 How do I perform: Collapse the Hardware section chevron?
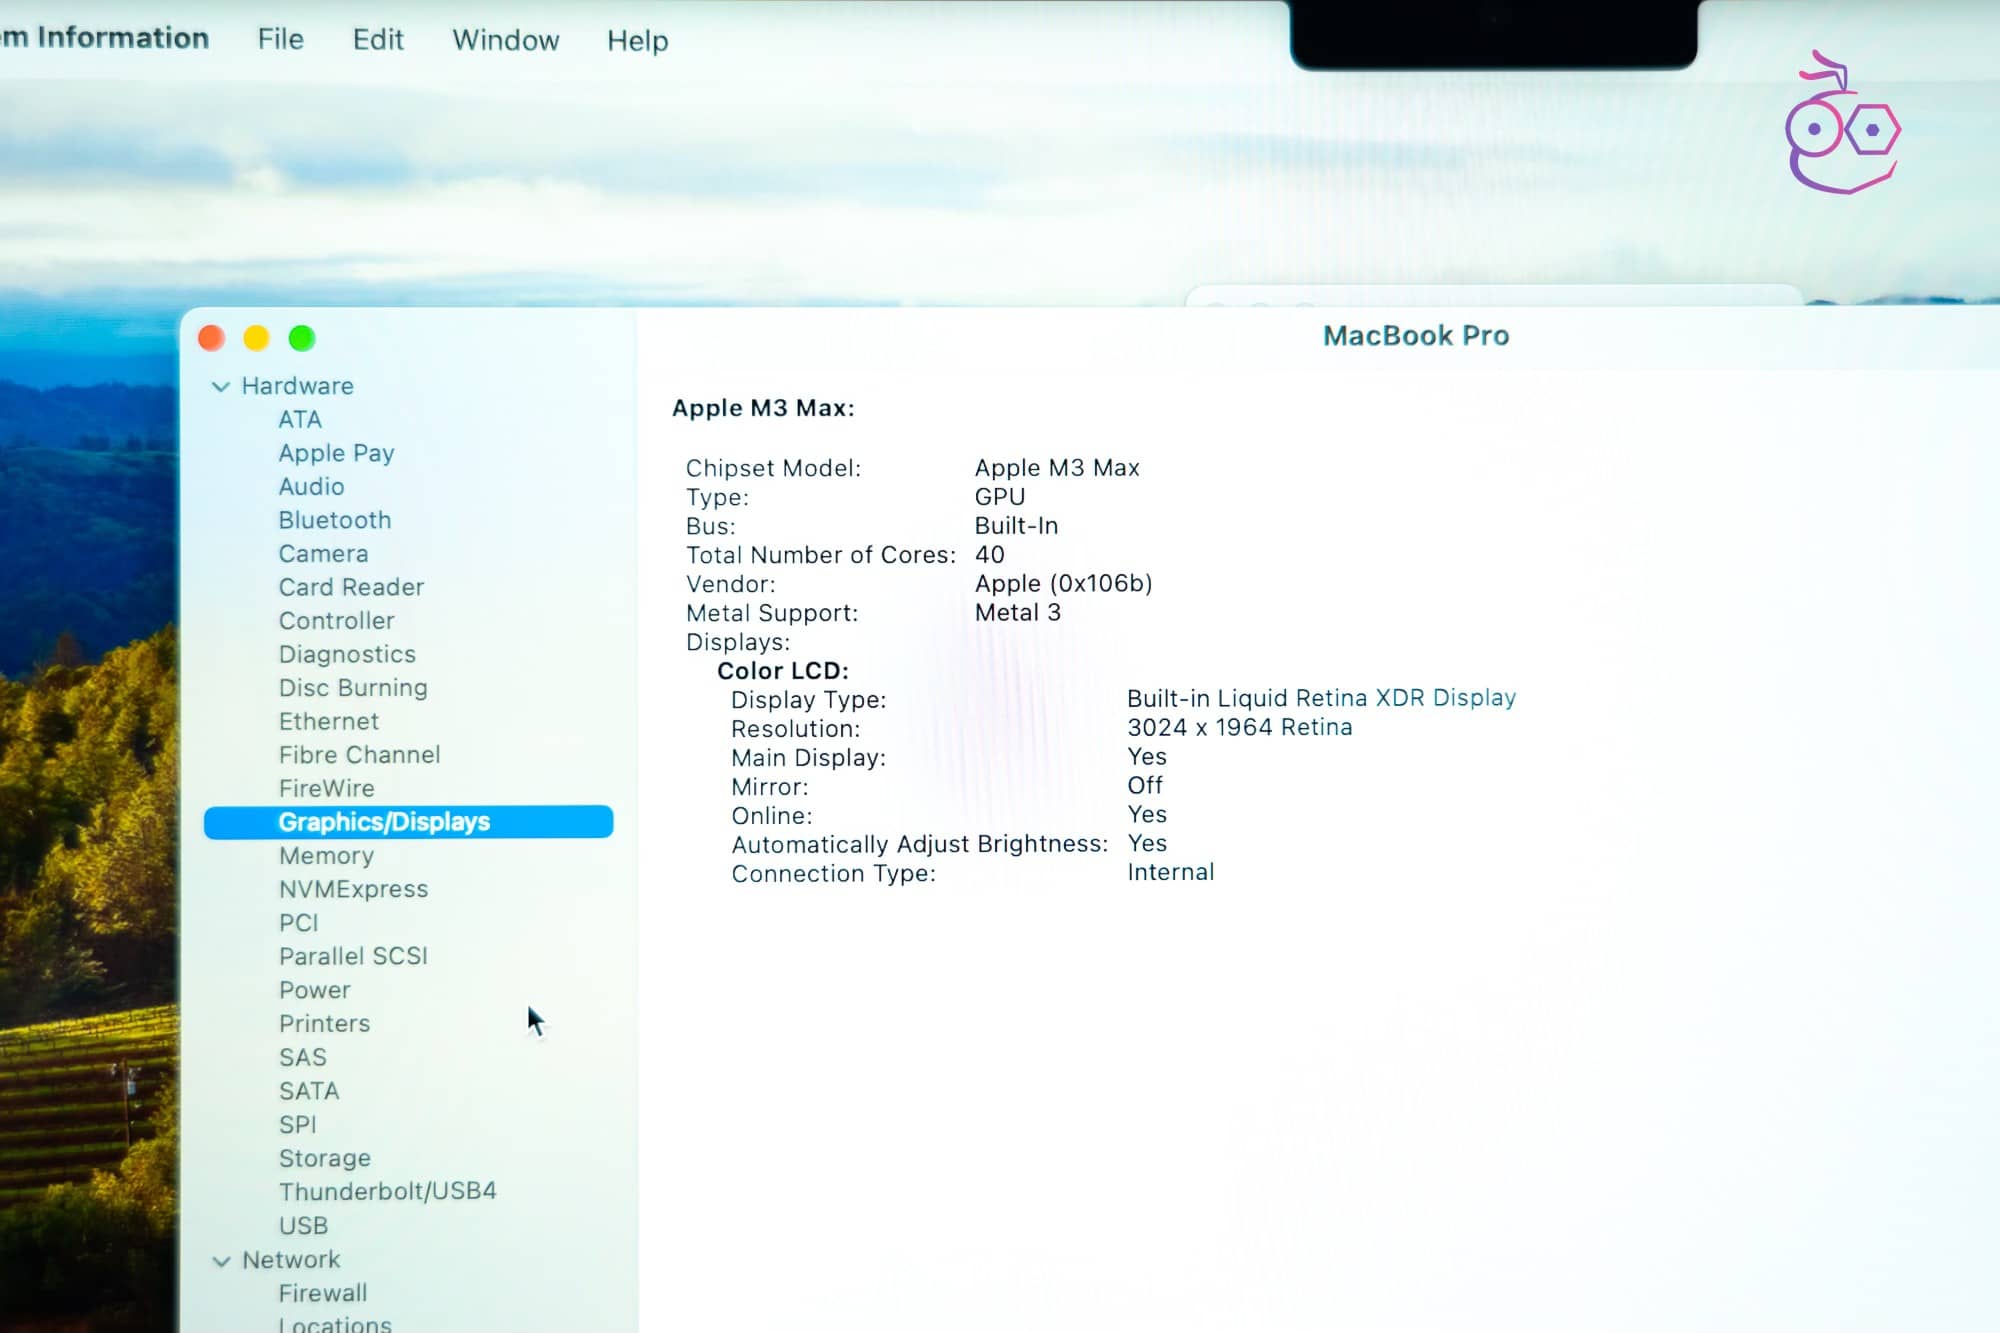pos(221,386)
